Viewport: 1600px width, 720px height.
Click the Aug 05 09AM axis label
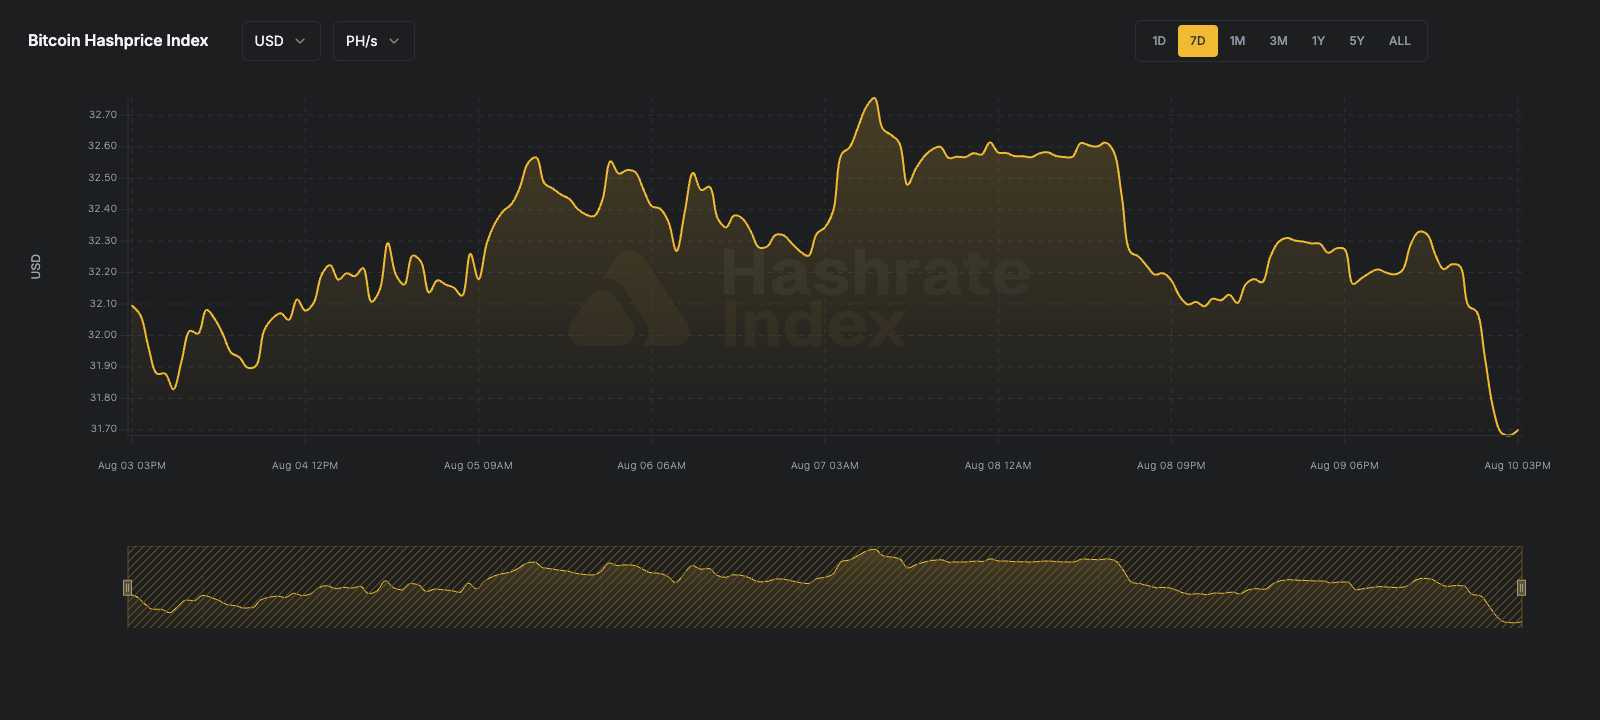click(x=478, y=466)
